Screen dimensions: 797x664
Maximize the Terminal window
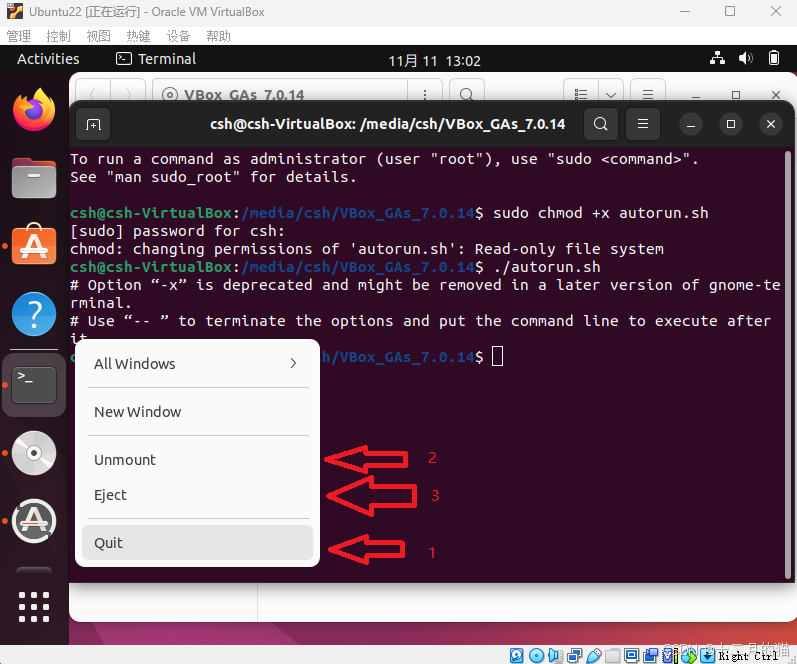tap(730, 124)
